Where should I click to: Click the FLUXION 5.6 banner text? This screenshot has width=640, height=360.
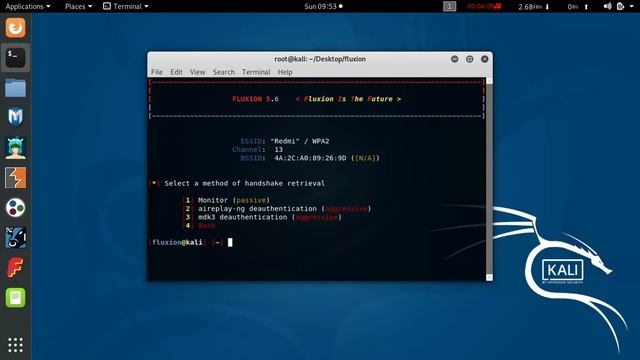pos(256,99)
